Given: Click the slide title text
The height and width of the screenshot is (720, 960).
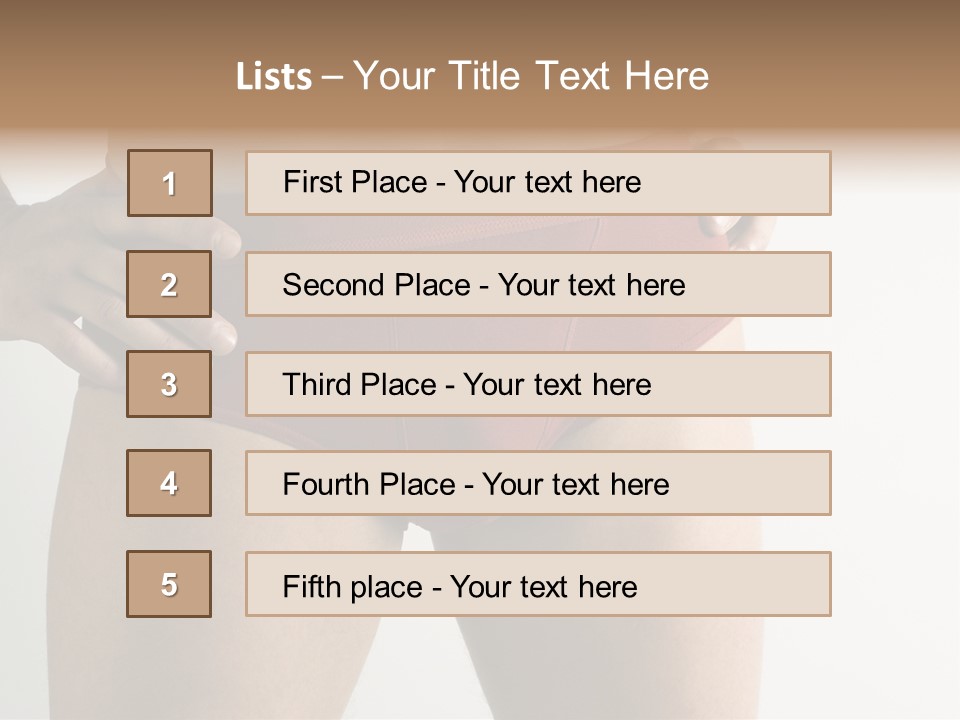Looking at the screenshot, I should tap(472, 76).
